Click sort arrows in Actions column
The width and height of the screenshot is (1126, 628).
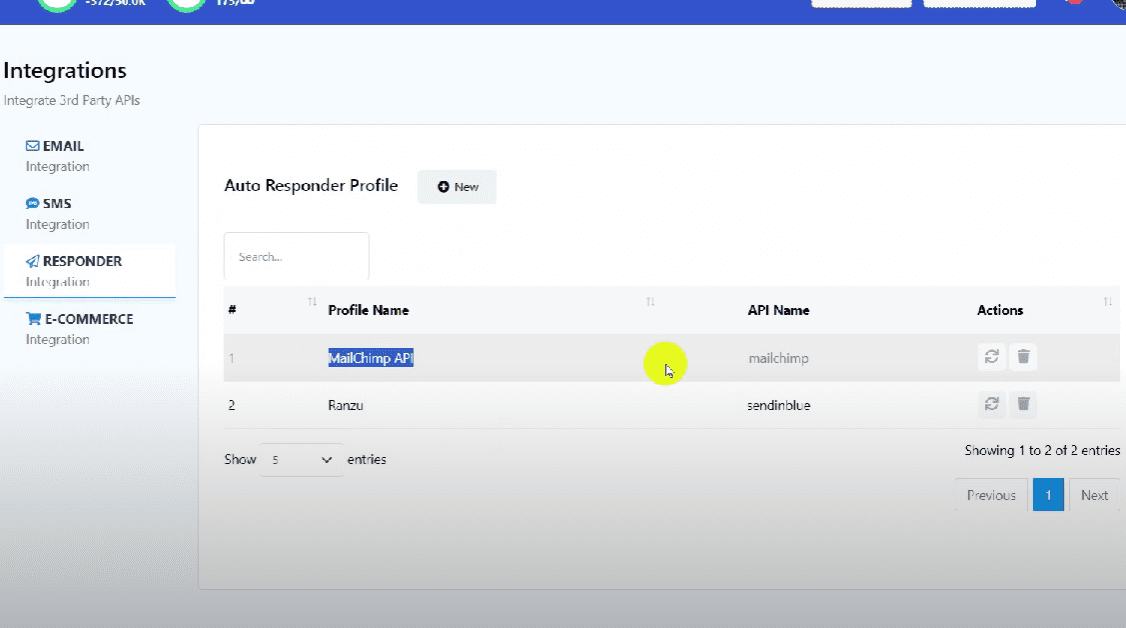(1107, 302)
